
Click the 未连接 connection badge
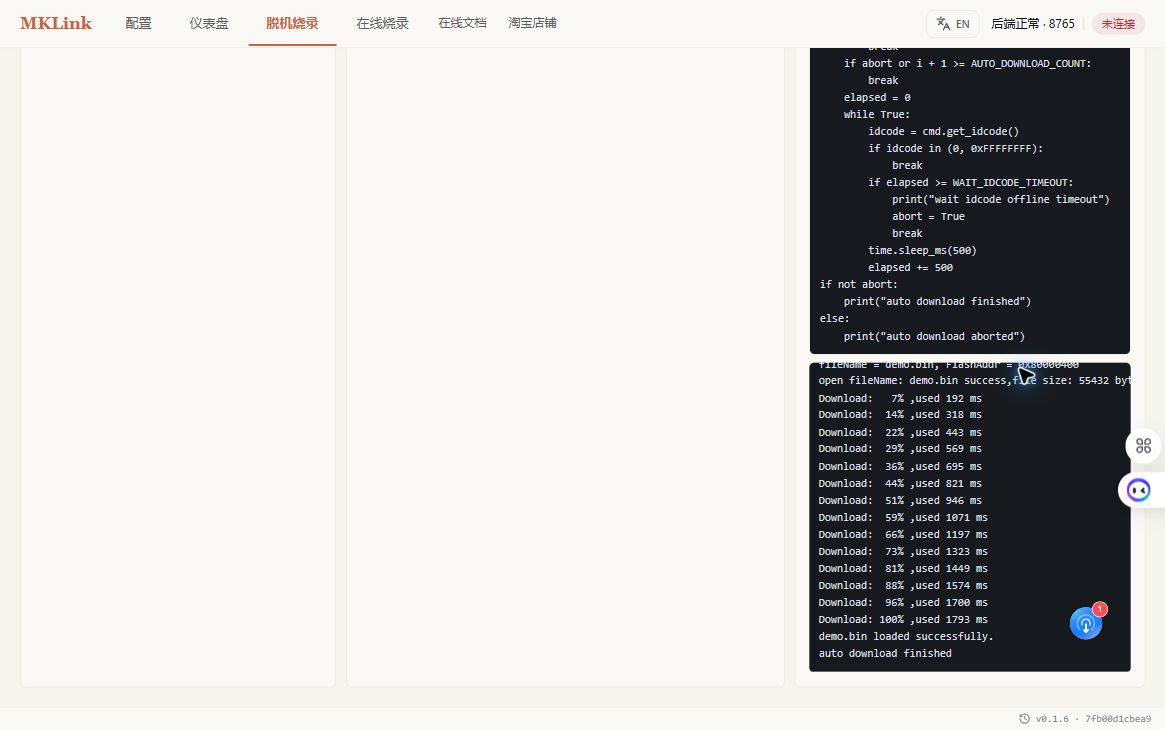(x=1118, y=24)
